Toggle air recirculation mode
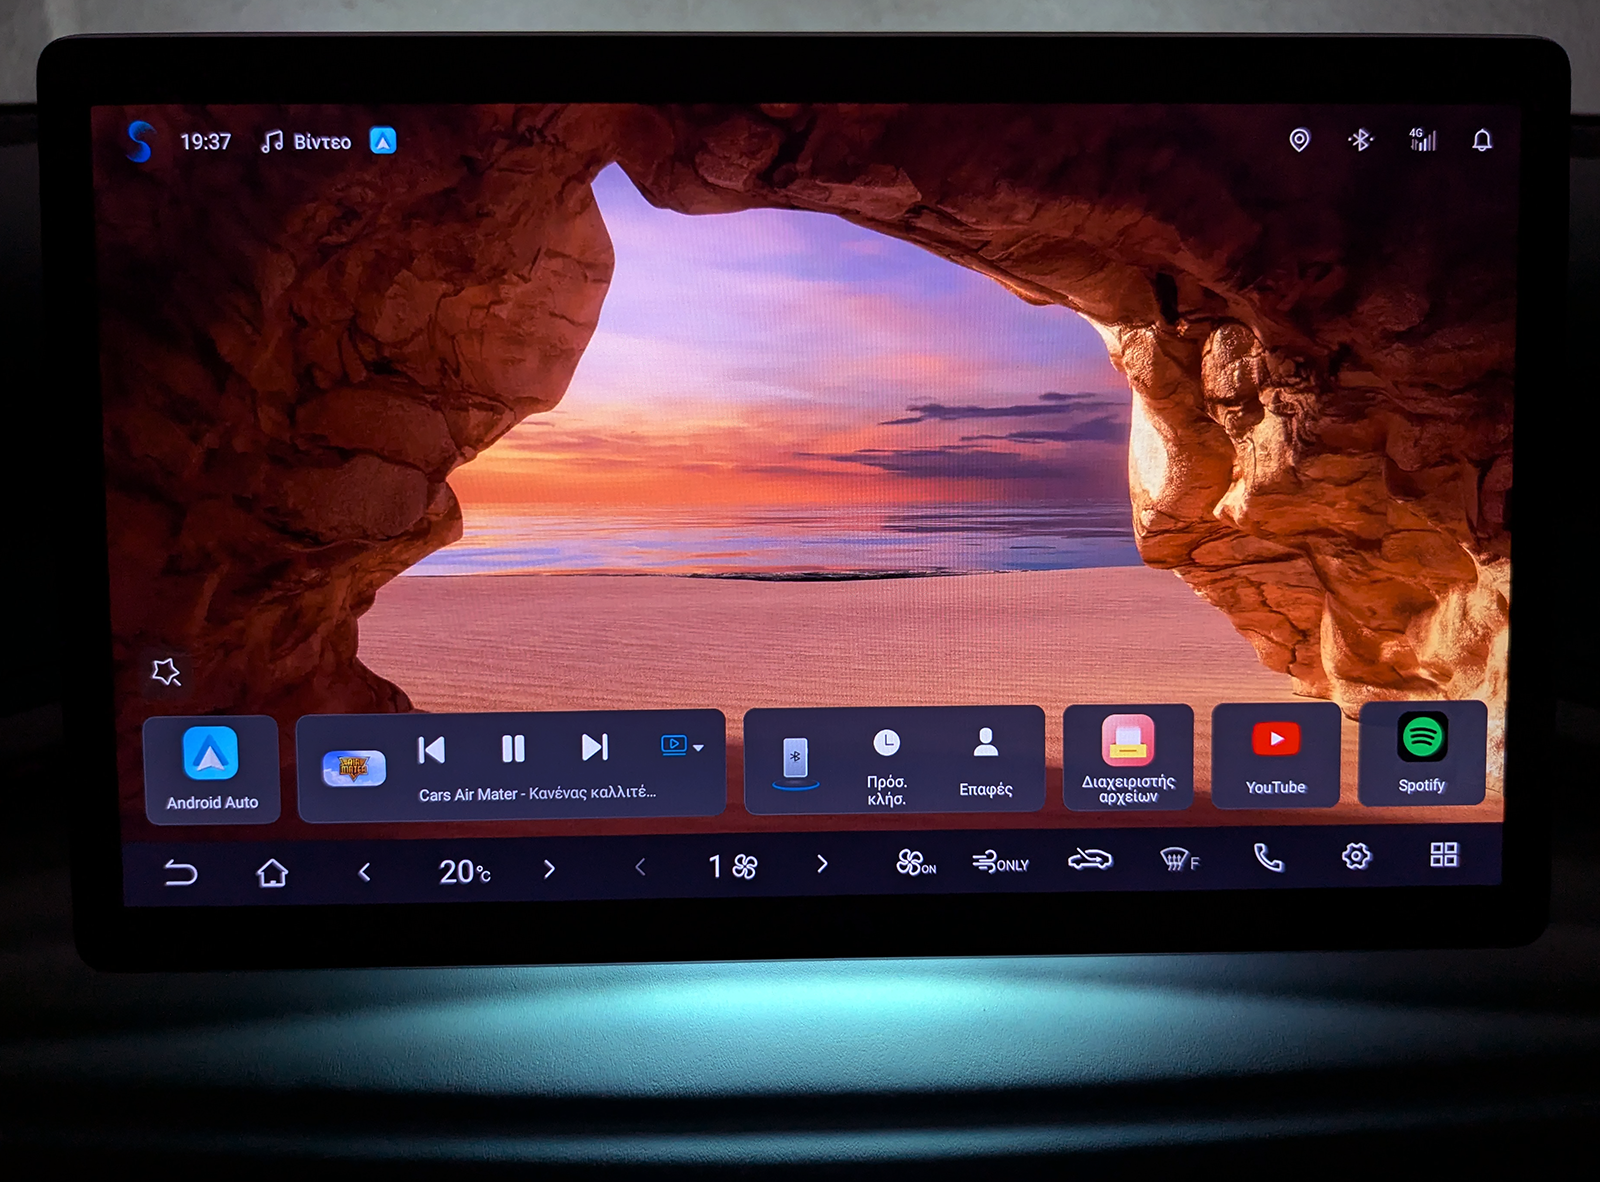Image resolution: width=1600 pixels, height=1182 pixels. [1089, 860]
